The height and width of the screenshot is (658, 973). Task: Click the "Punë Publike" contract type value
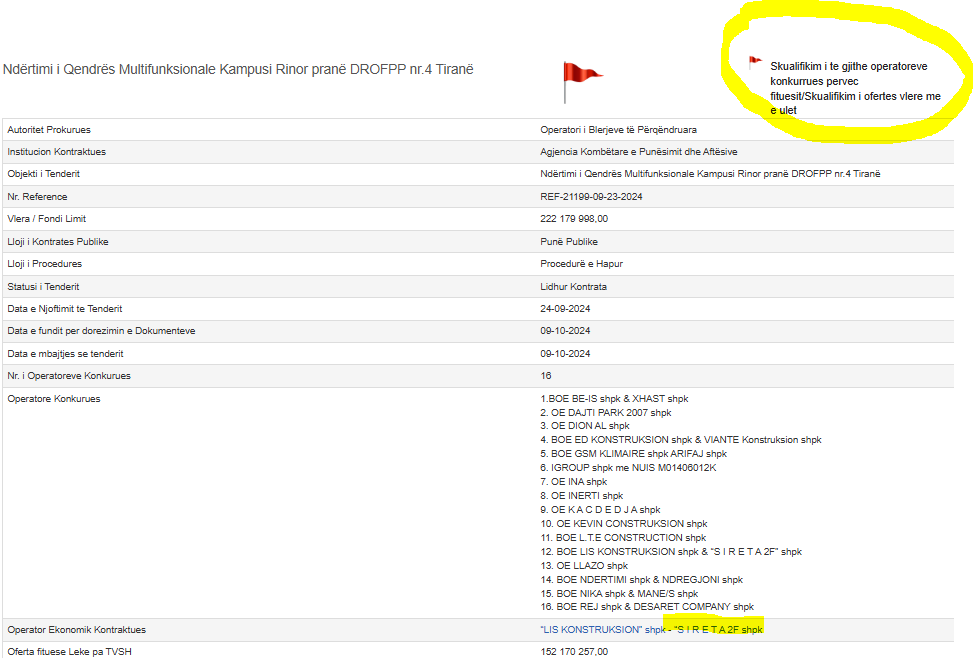(567, 242)
